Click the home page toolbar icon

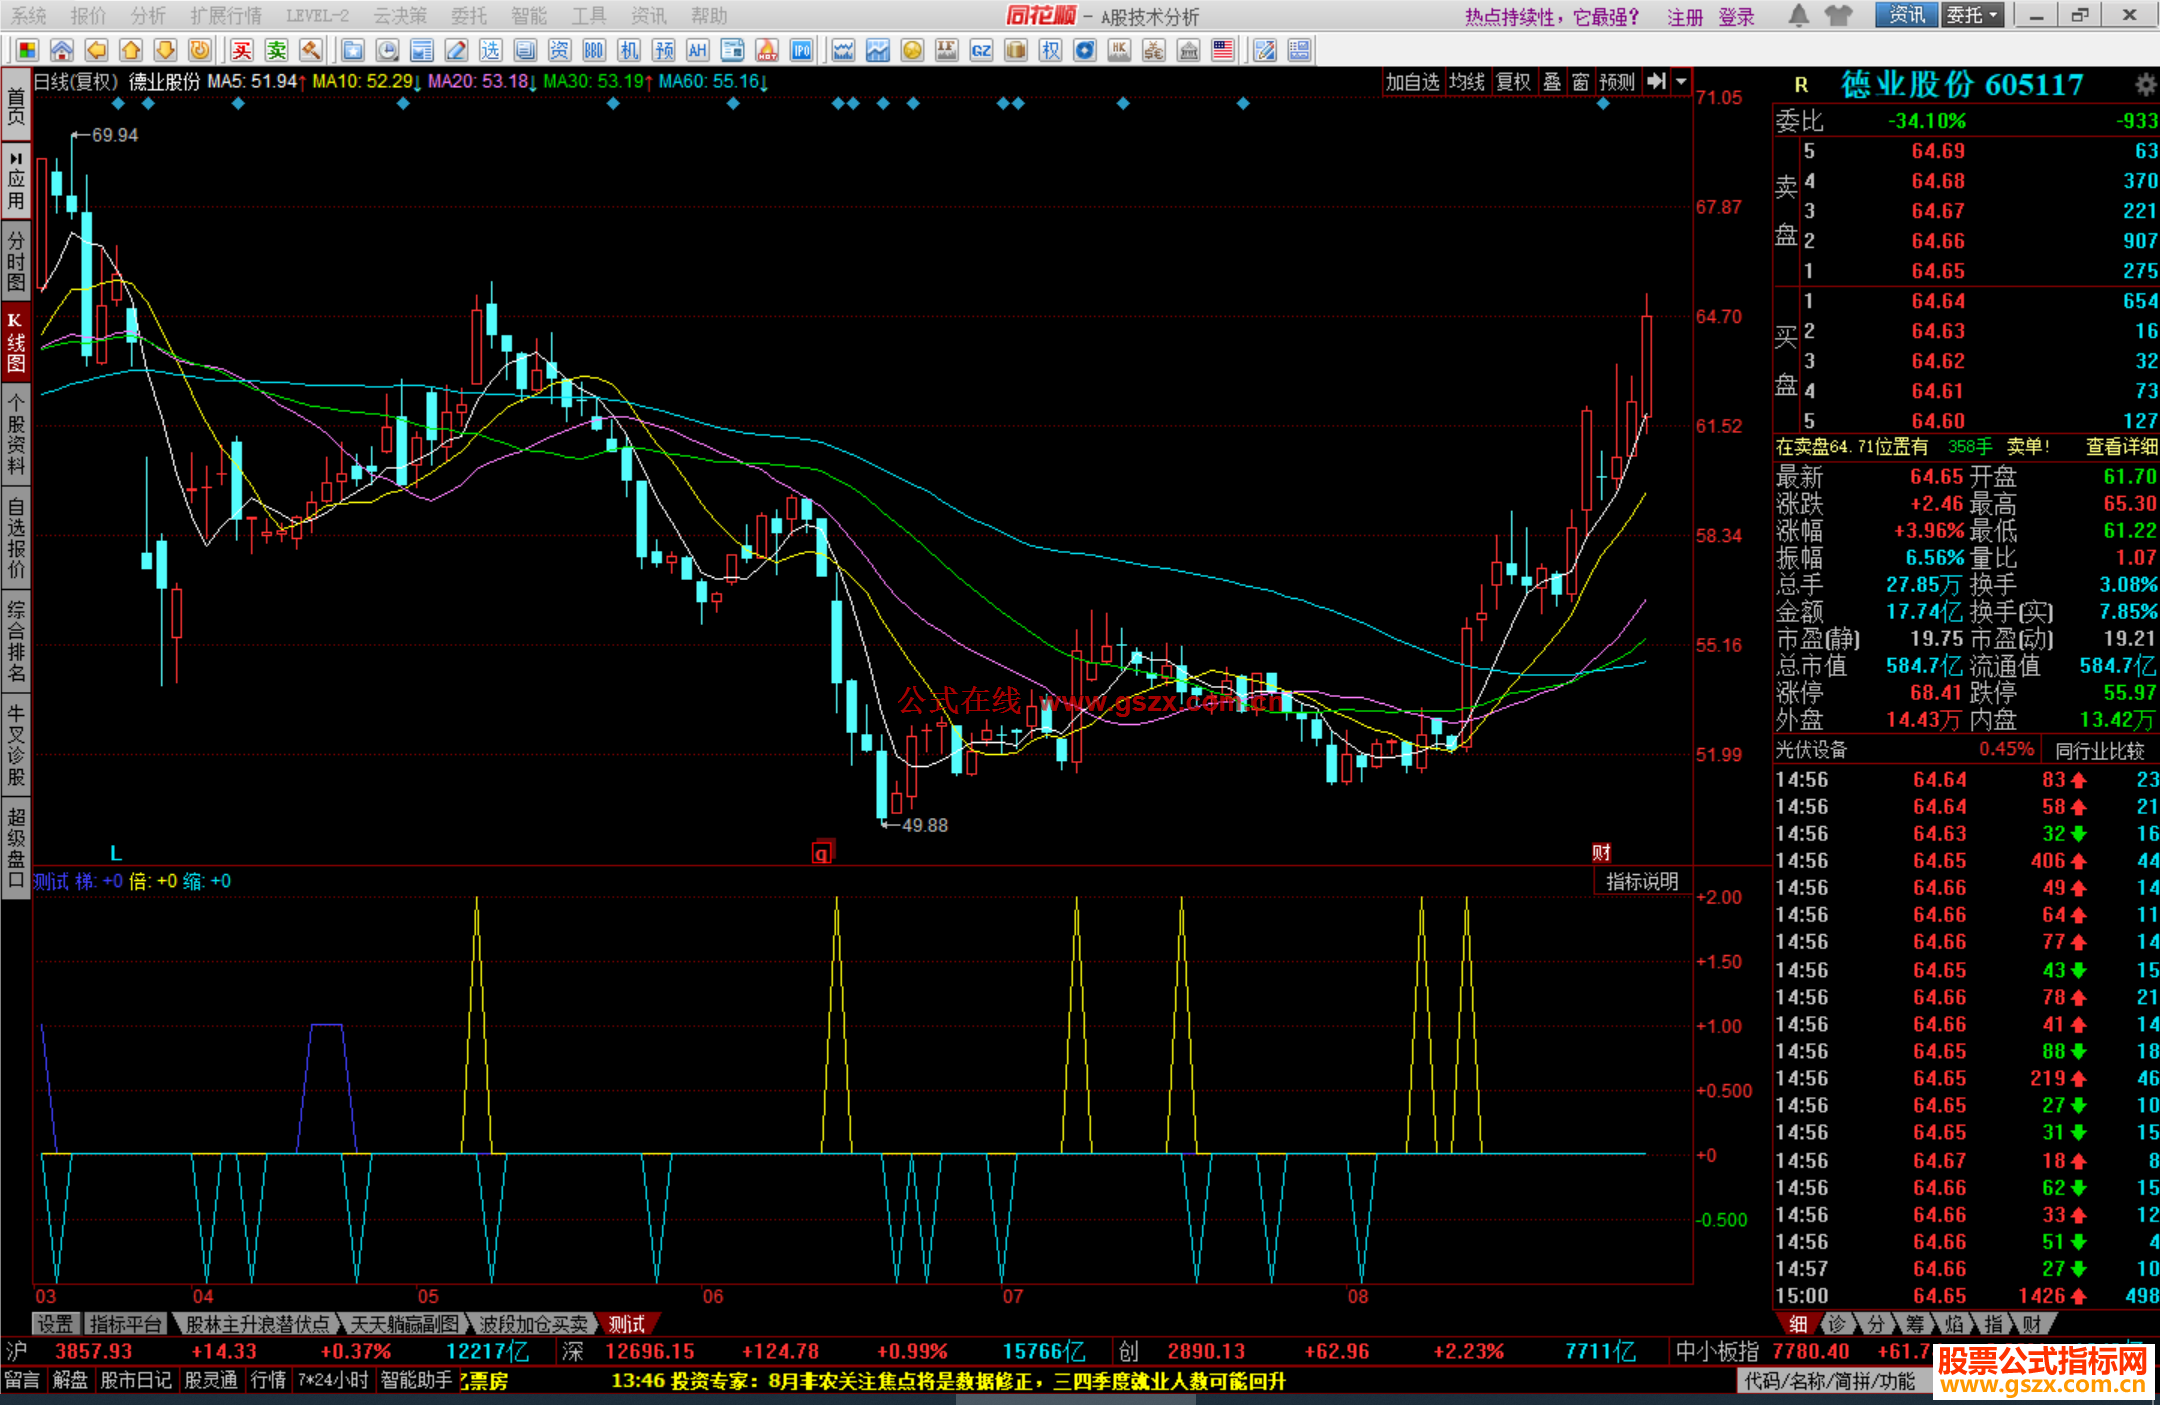coord(62,50)
